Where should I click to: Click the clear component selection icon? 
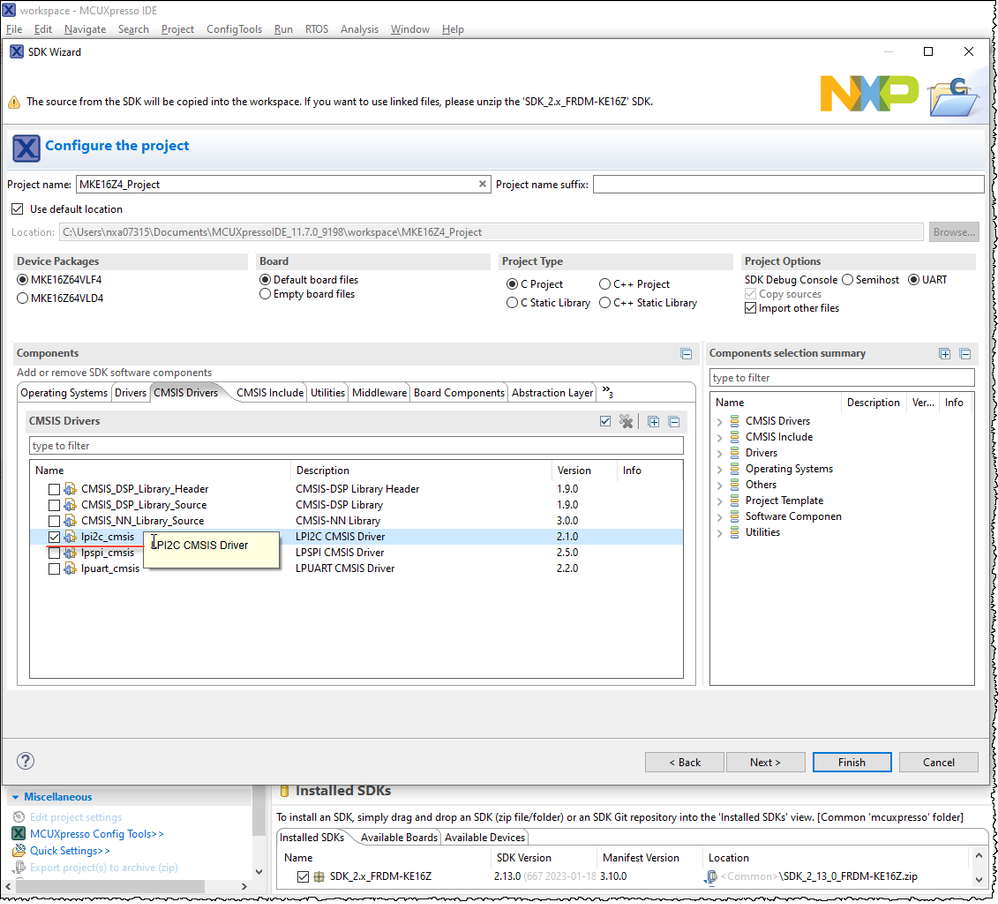point(627,421)
